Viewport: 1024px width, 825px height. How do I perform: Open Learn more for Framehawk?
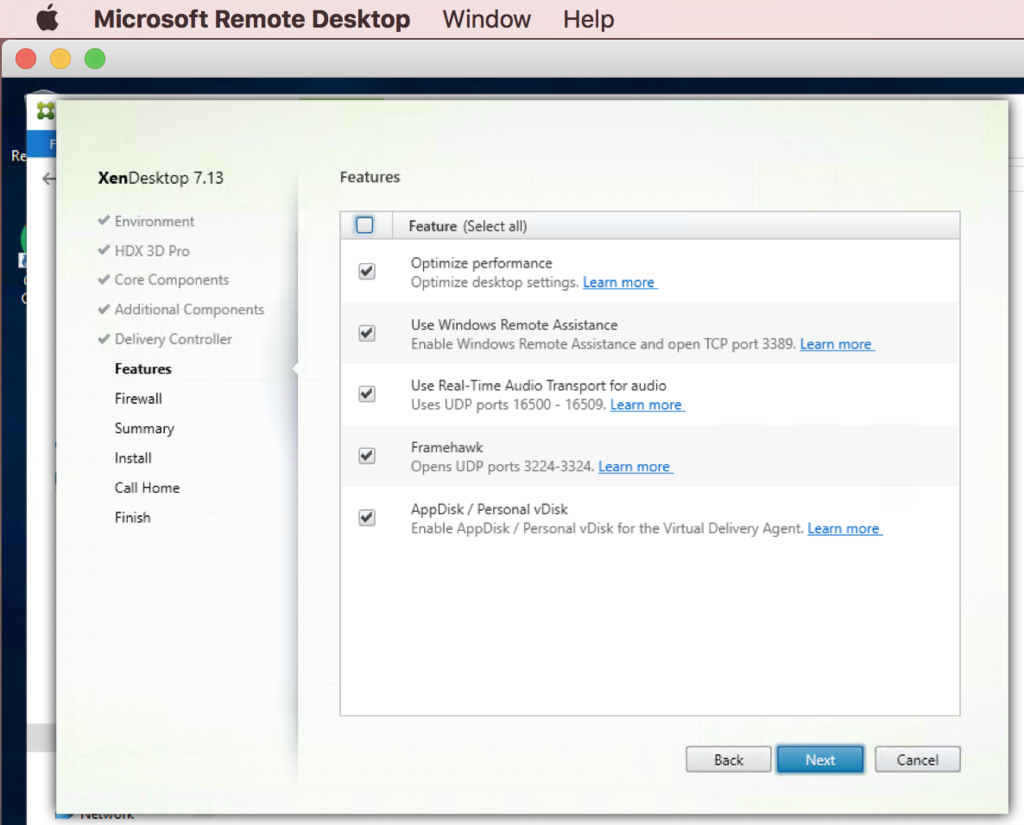pos(635,466)
